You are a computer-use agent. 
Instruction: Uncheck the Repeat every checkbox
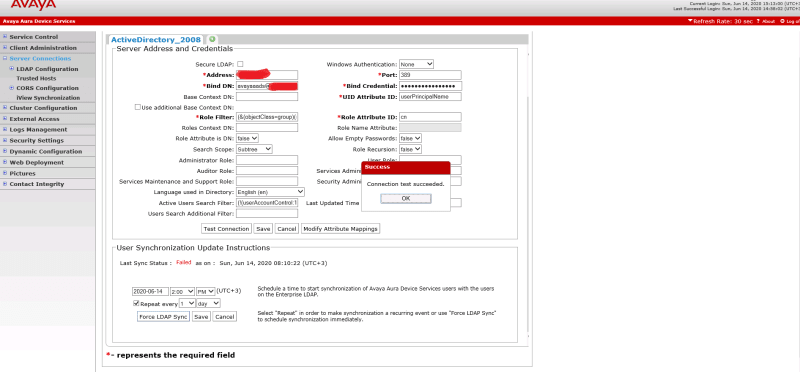coord(136,303)
